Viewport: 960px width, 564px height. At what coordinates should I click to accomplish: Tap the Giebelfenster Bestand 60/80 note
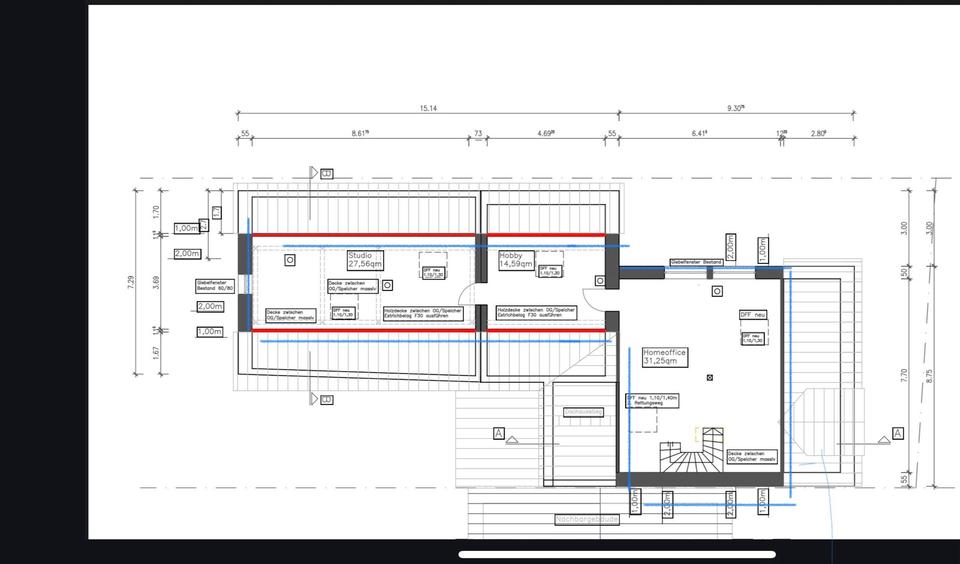coord(215,286)
